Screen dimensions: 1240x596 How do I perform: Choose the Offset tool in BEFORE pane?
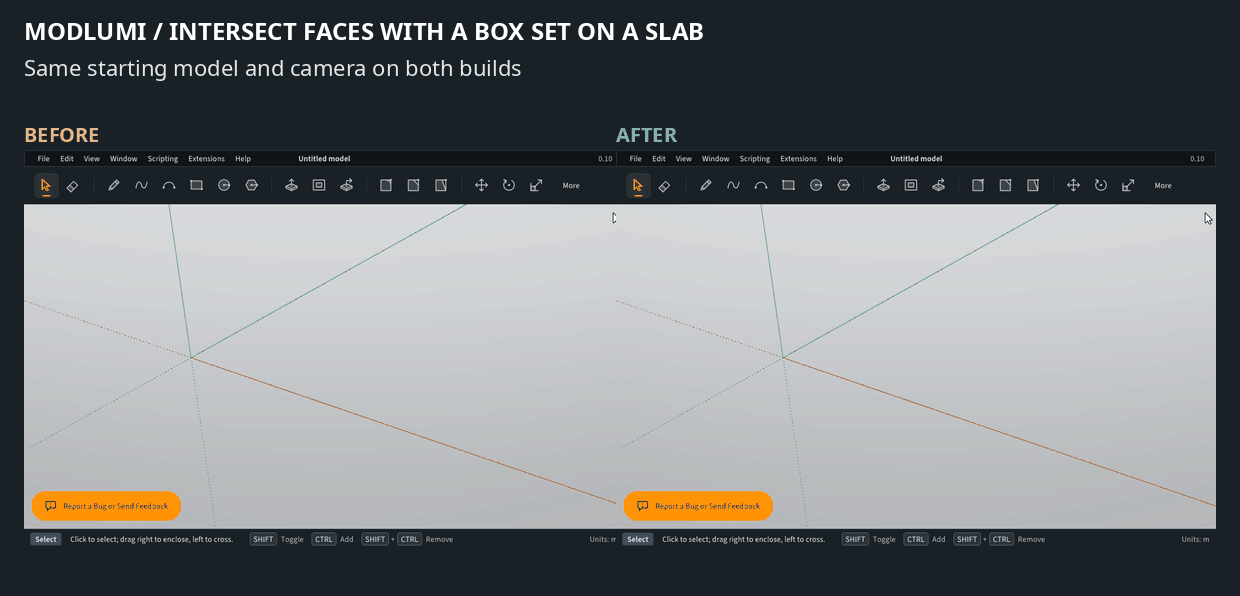[x=319, y=185]
